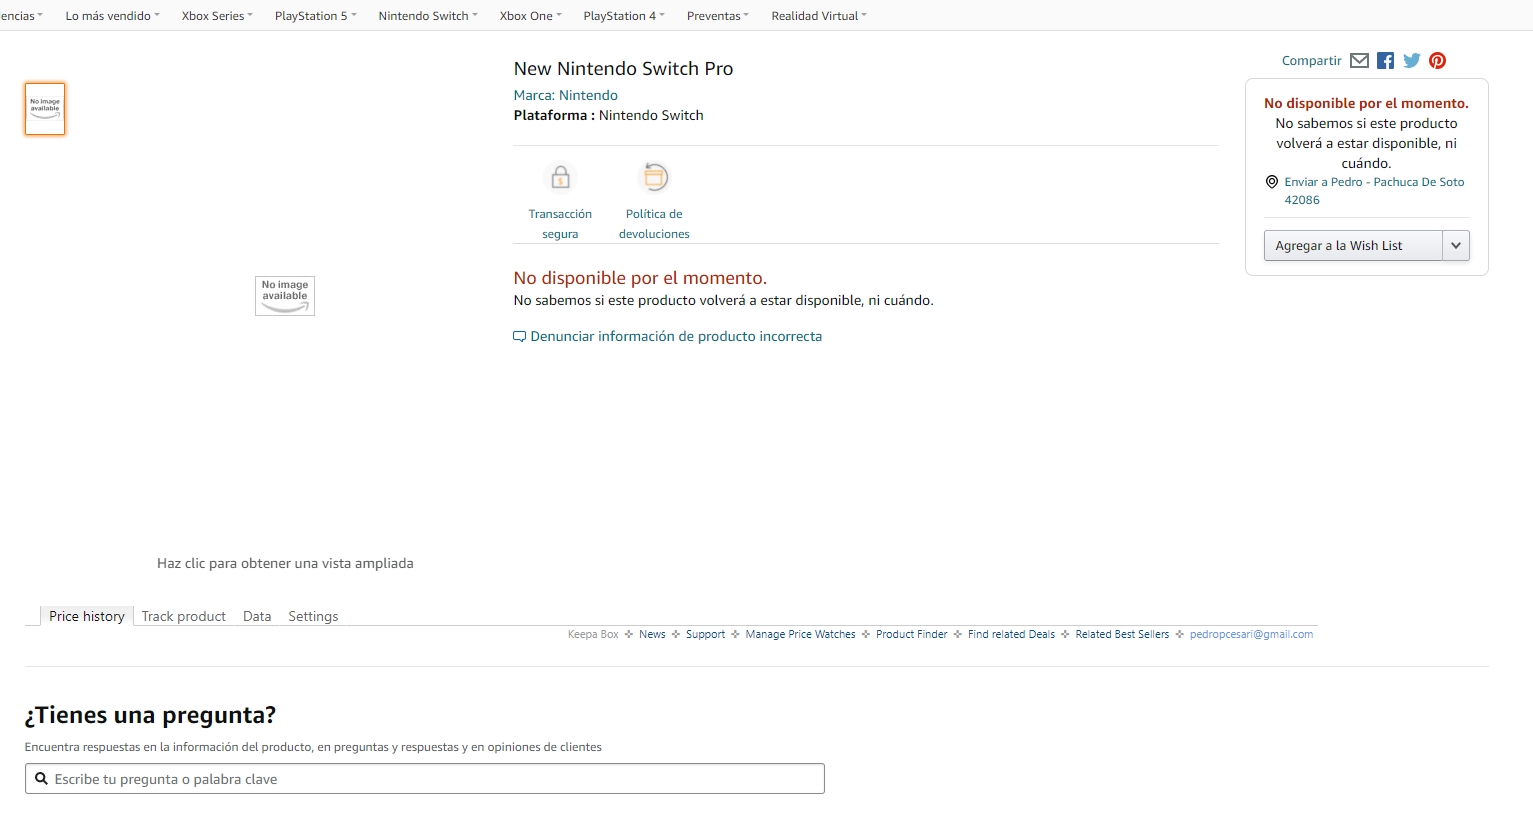
Task: Share product on Facebook
Action: pyautogui.click(x=1385, y=61)
